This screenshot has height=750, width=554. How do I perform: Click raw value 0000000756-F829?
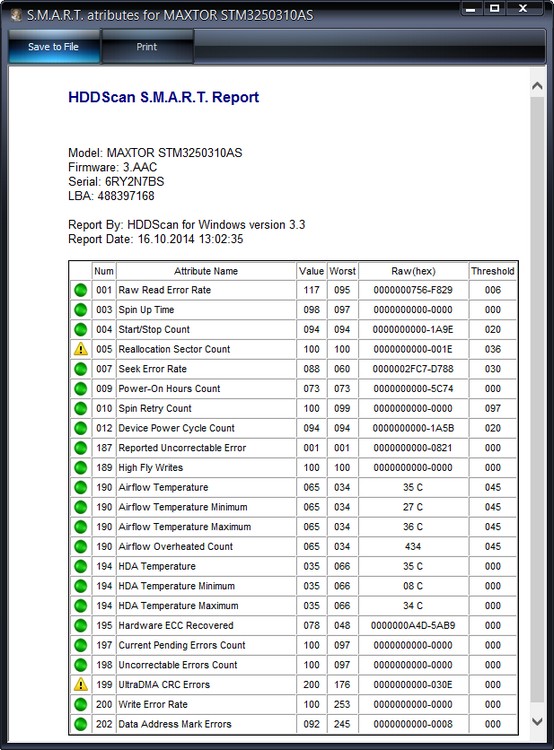point(413,290)
